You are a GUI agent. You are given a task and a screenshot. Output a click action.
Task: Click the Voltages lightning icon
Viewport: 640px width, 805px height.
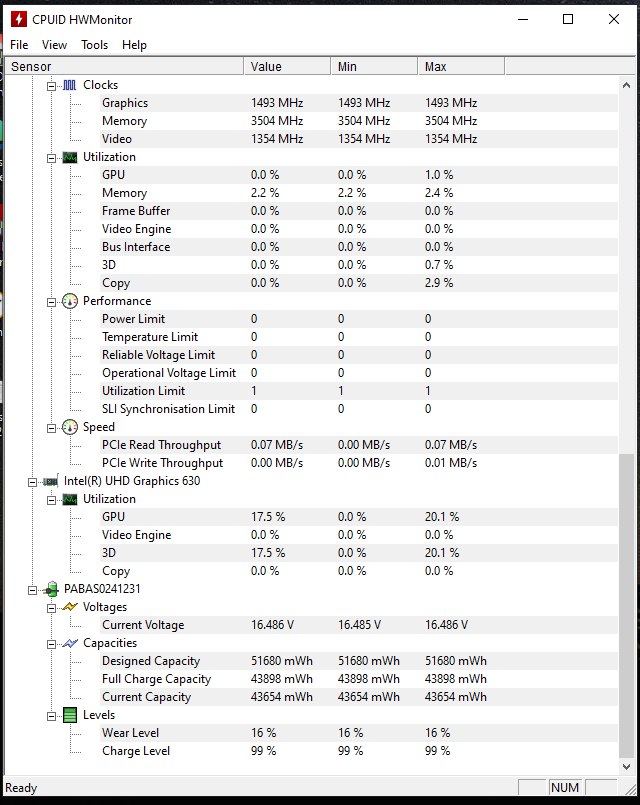(x=70, y=607)
